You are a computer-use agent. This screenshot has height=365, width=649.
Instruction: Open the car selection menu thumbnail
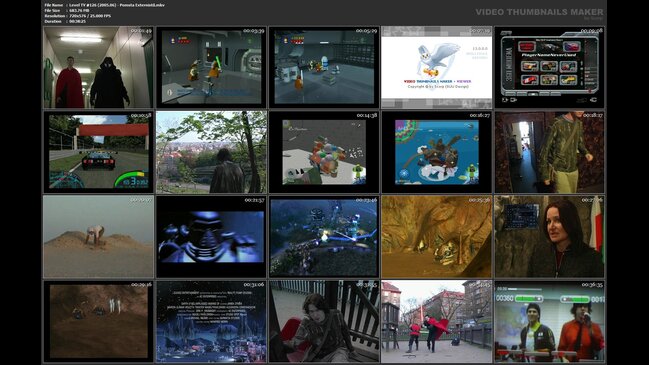point(549,67)
